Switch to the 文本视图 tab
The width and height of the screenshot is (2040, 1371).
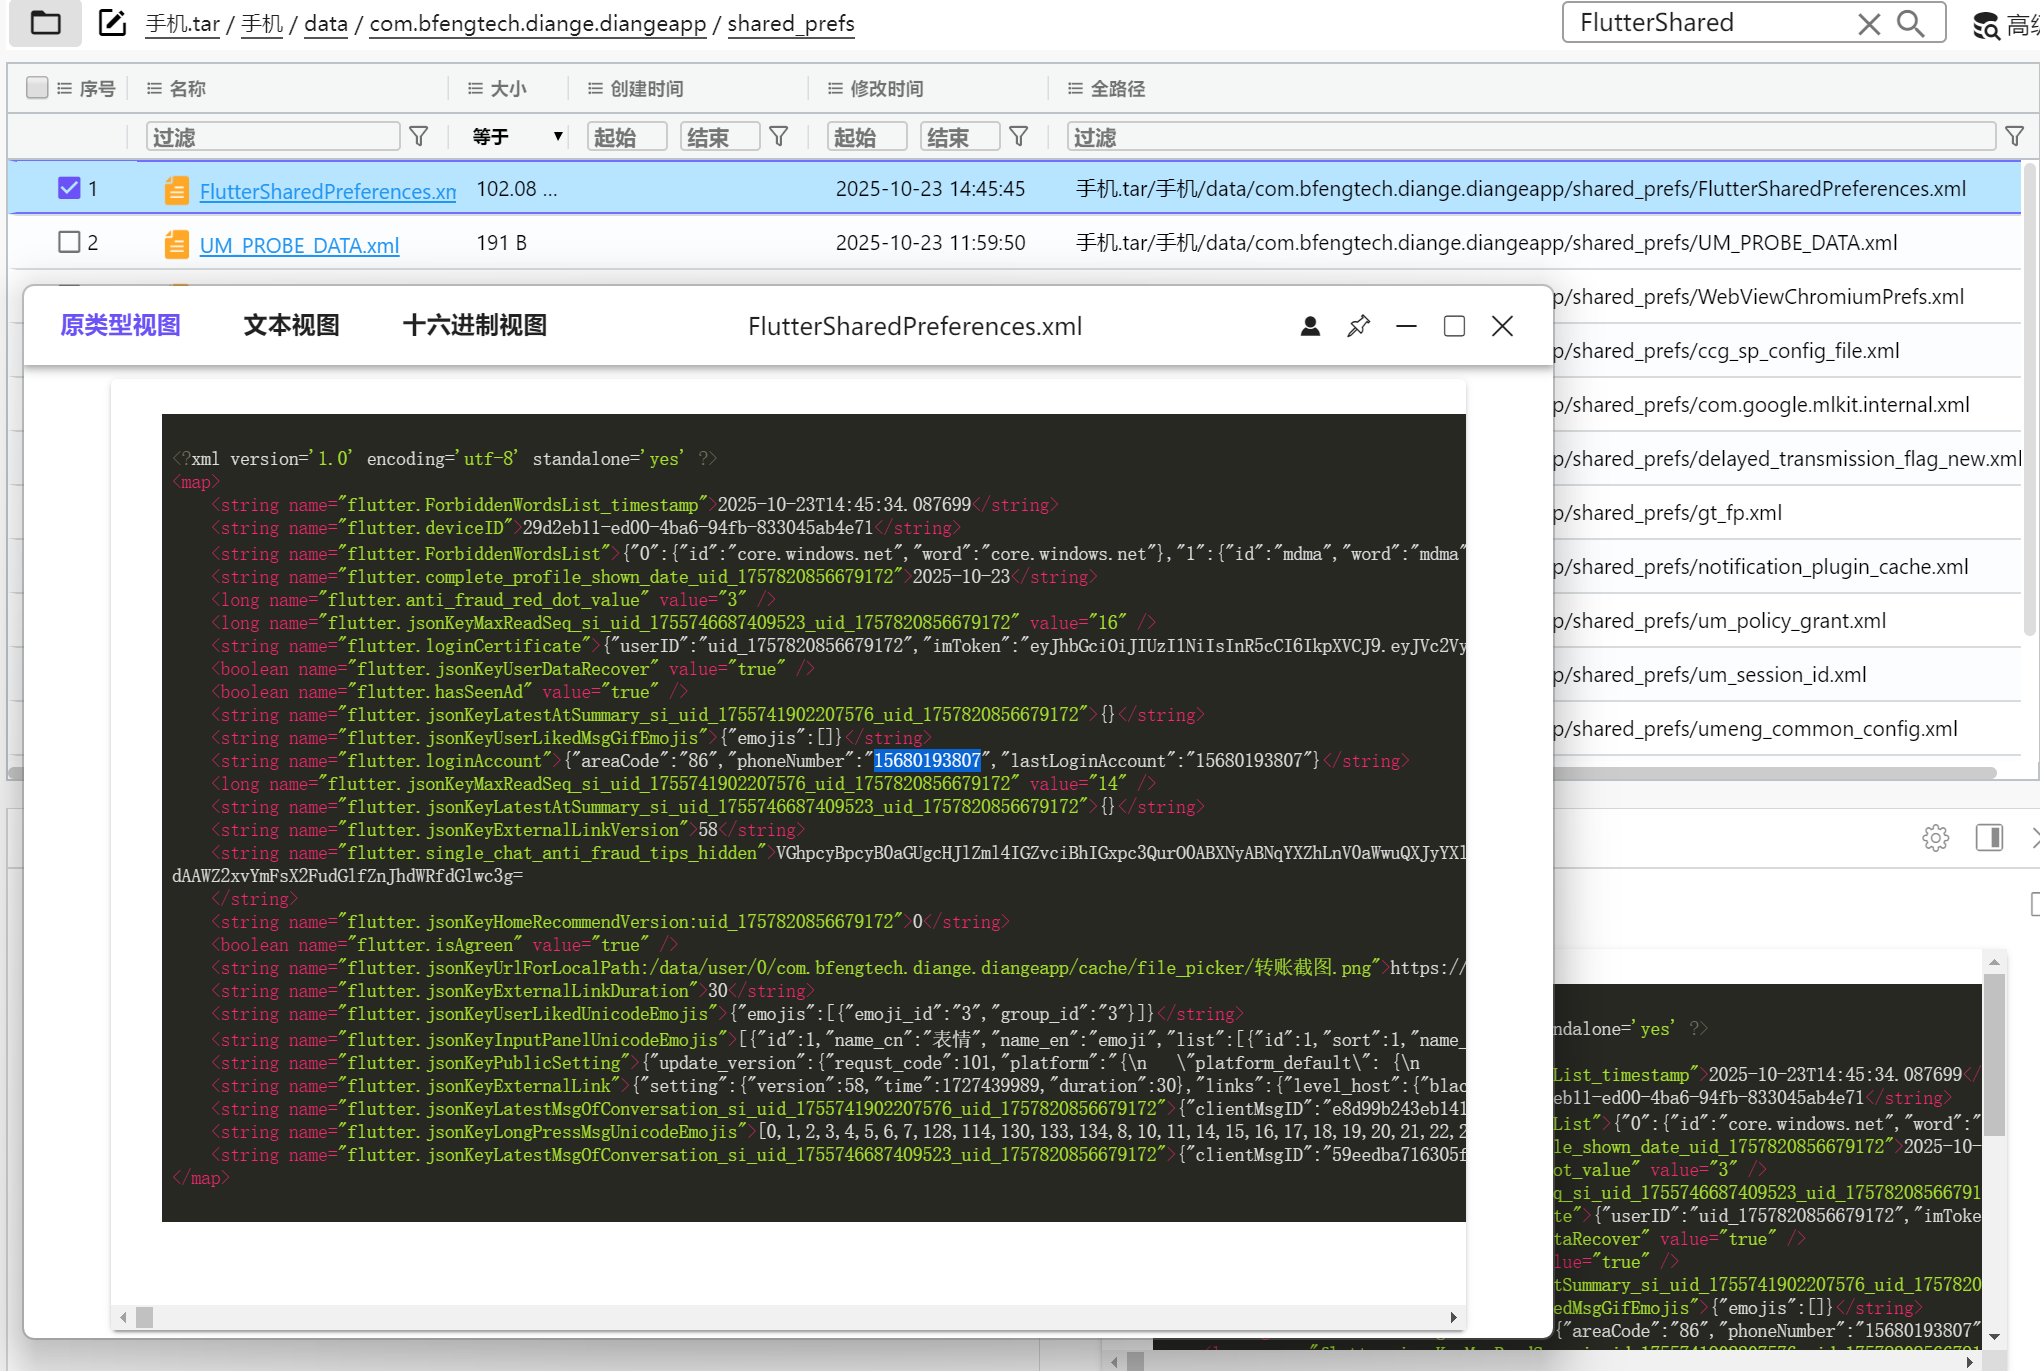[291, 325]
